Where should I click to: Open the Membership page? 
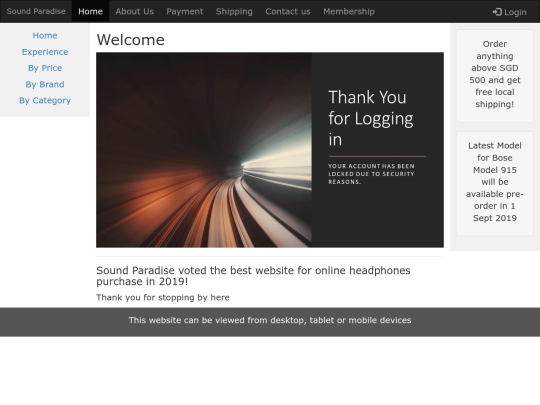[349, 11]
